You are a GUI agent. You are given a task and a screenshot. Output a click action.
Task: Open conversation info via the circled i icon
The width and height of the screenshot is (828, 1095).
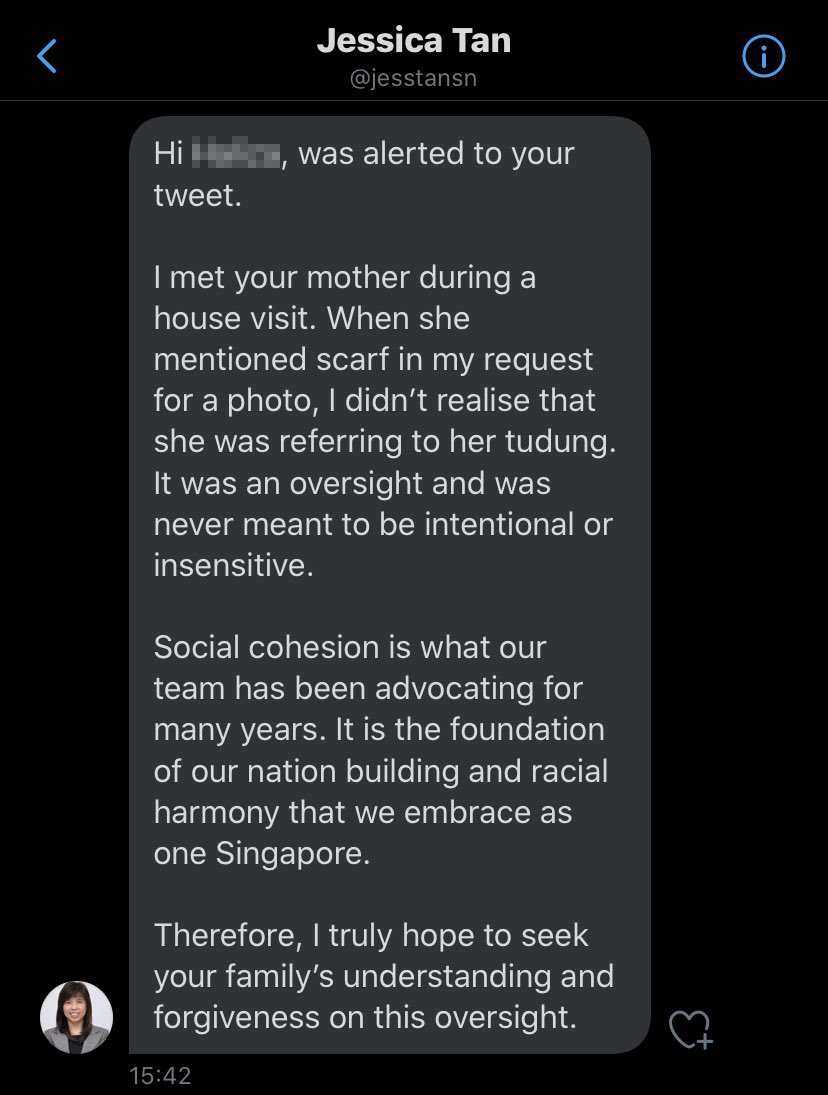click(x=764, y=57)
